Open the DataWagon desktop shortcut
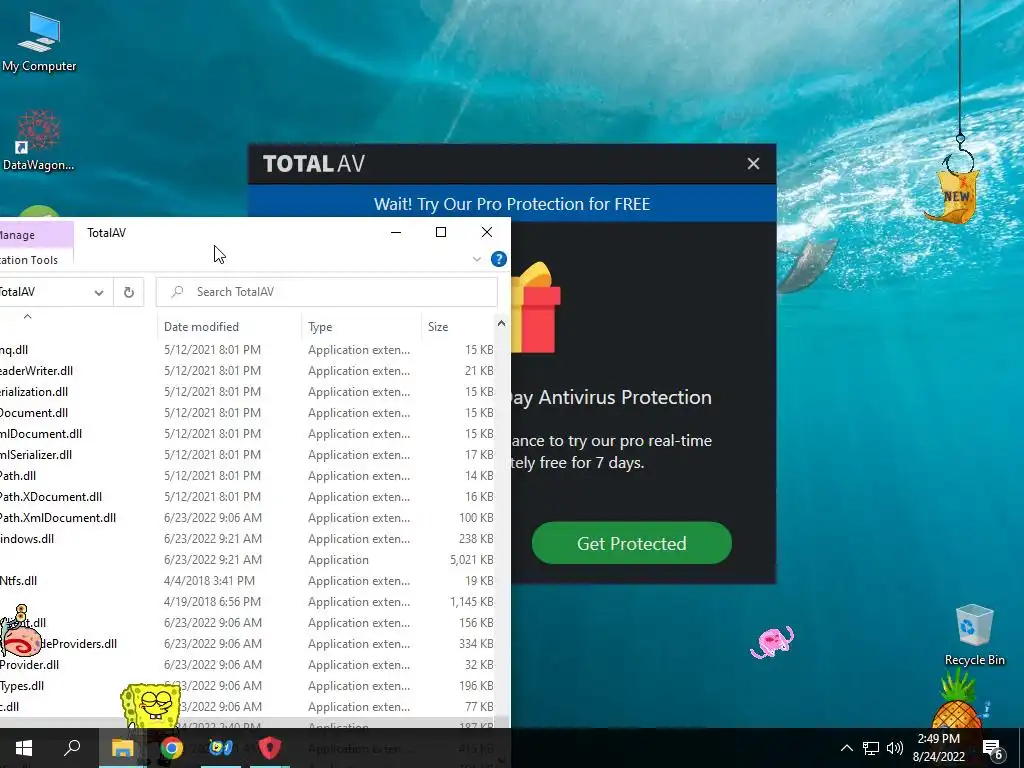This screenshot has width=1024, height=768. pos(38,140)
